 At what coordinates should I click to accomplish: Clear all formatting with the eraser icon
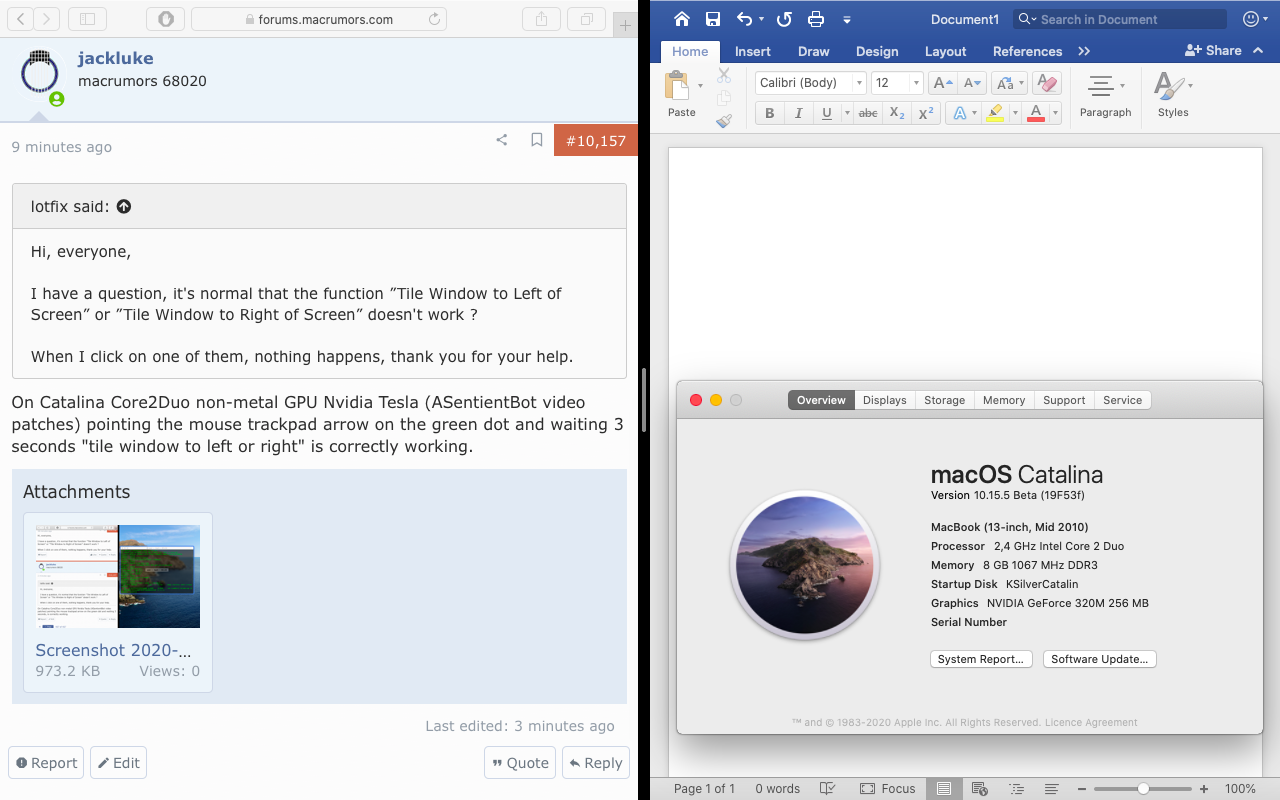(1047, 83)
